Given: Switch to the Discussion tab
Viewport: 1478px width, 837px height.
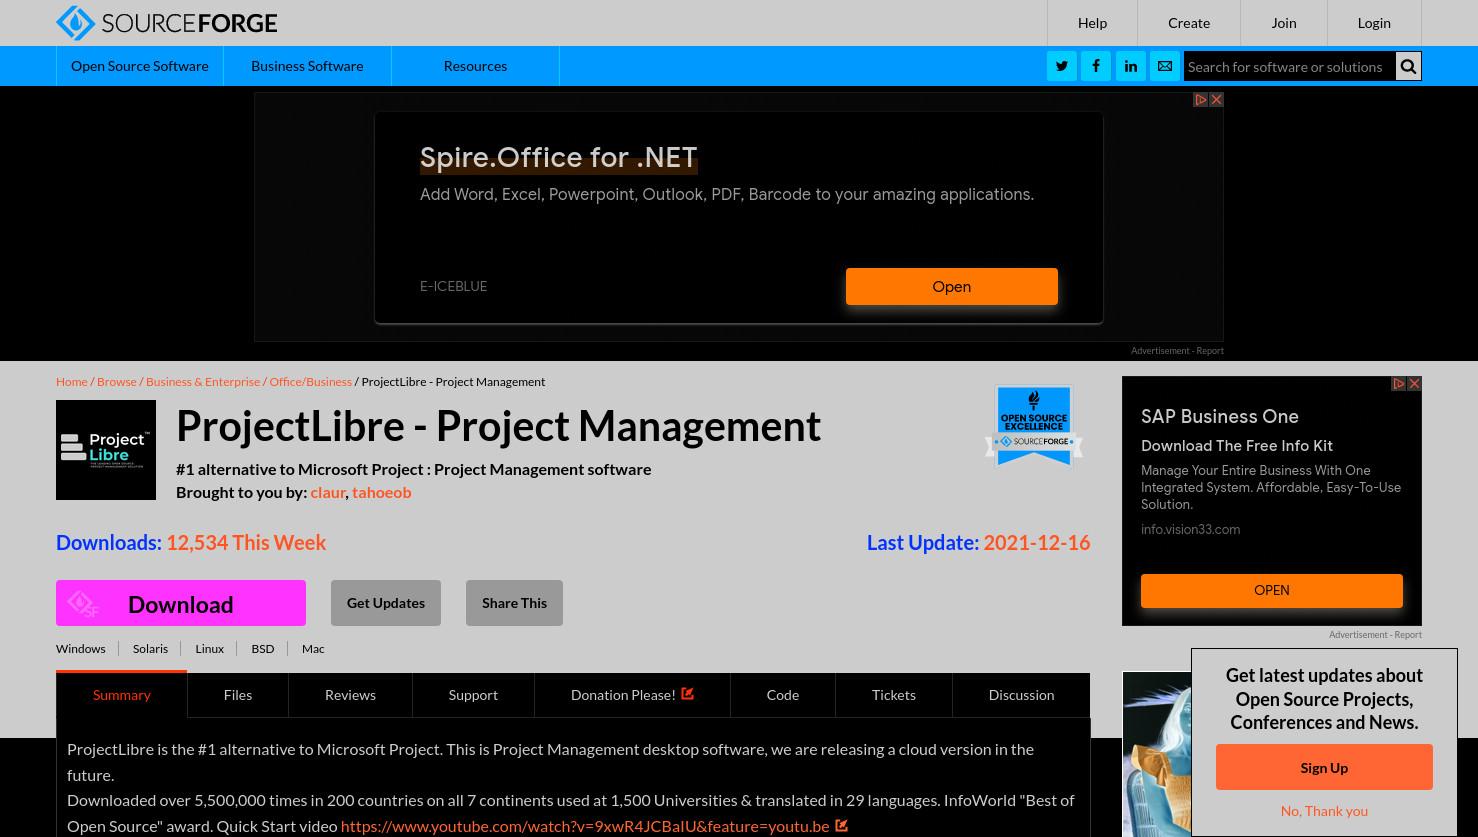Looking at the screenshot, I should coord(1021,695).
